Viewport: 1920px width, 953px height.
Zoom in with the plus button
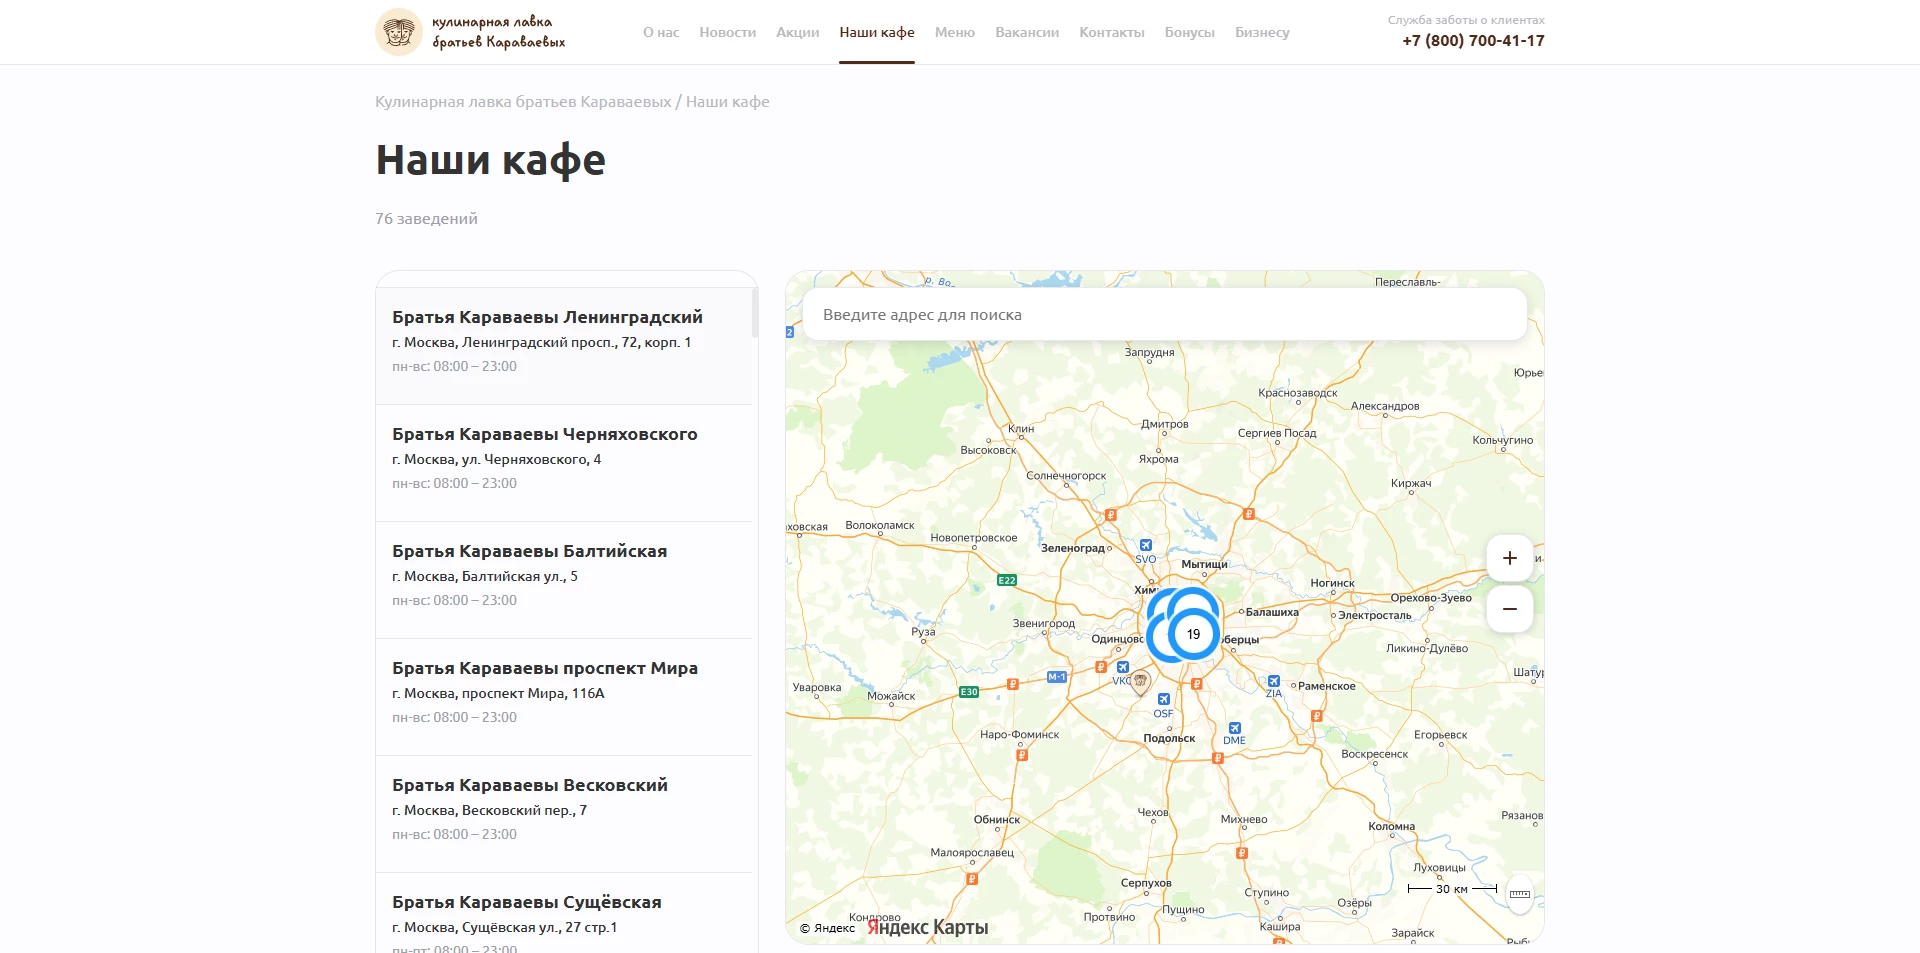[x=1510, y=558]
